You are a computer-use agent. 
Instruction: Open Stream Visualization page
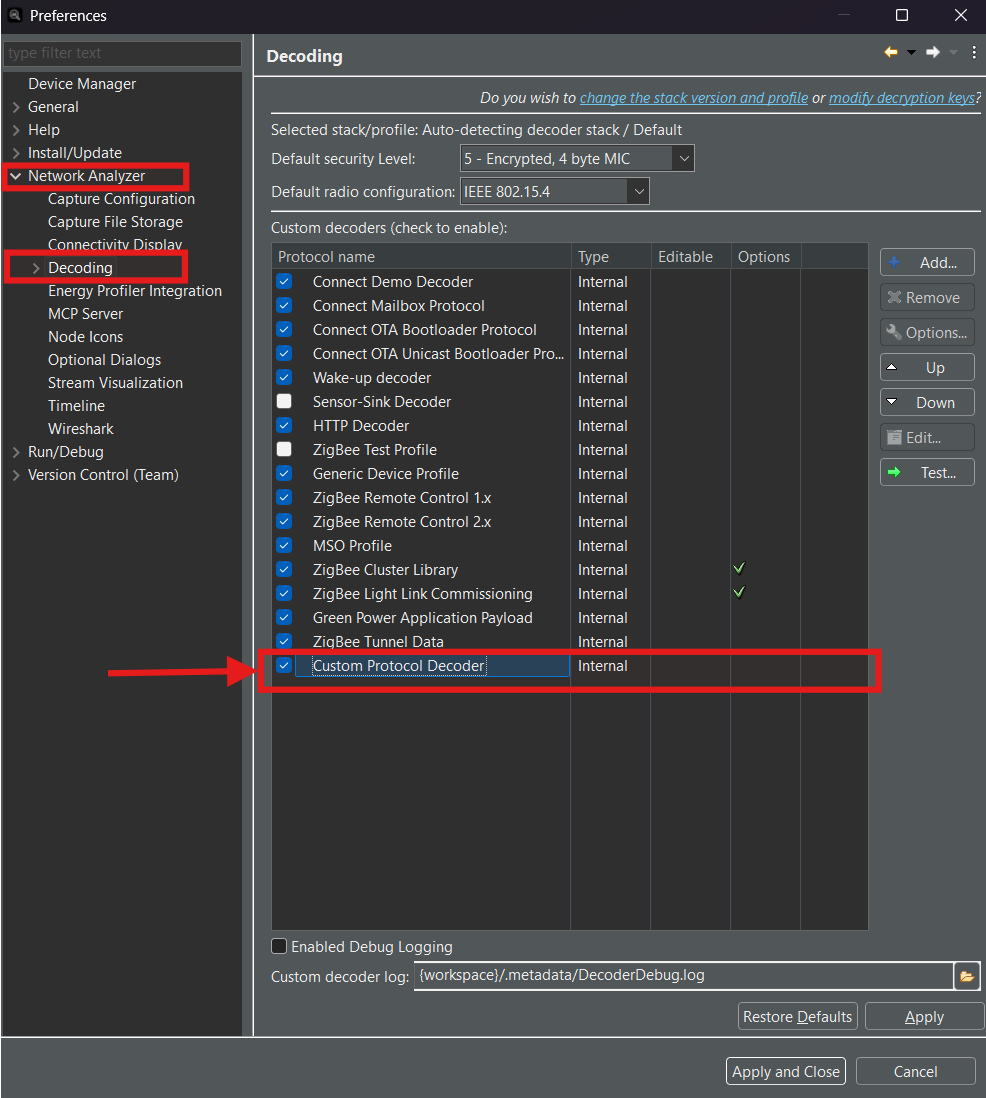pos(116,383)
